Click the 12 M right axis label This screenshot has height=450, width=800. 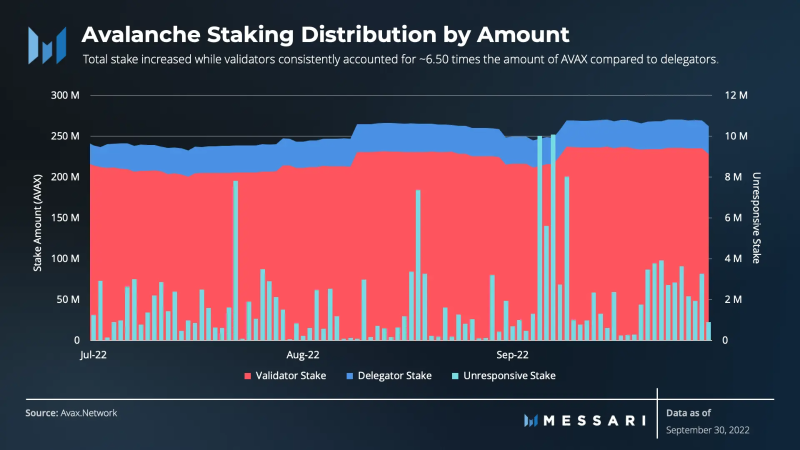tap(736, 95)
